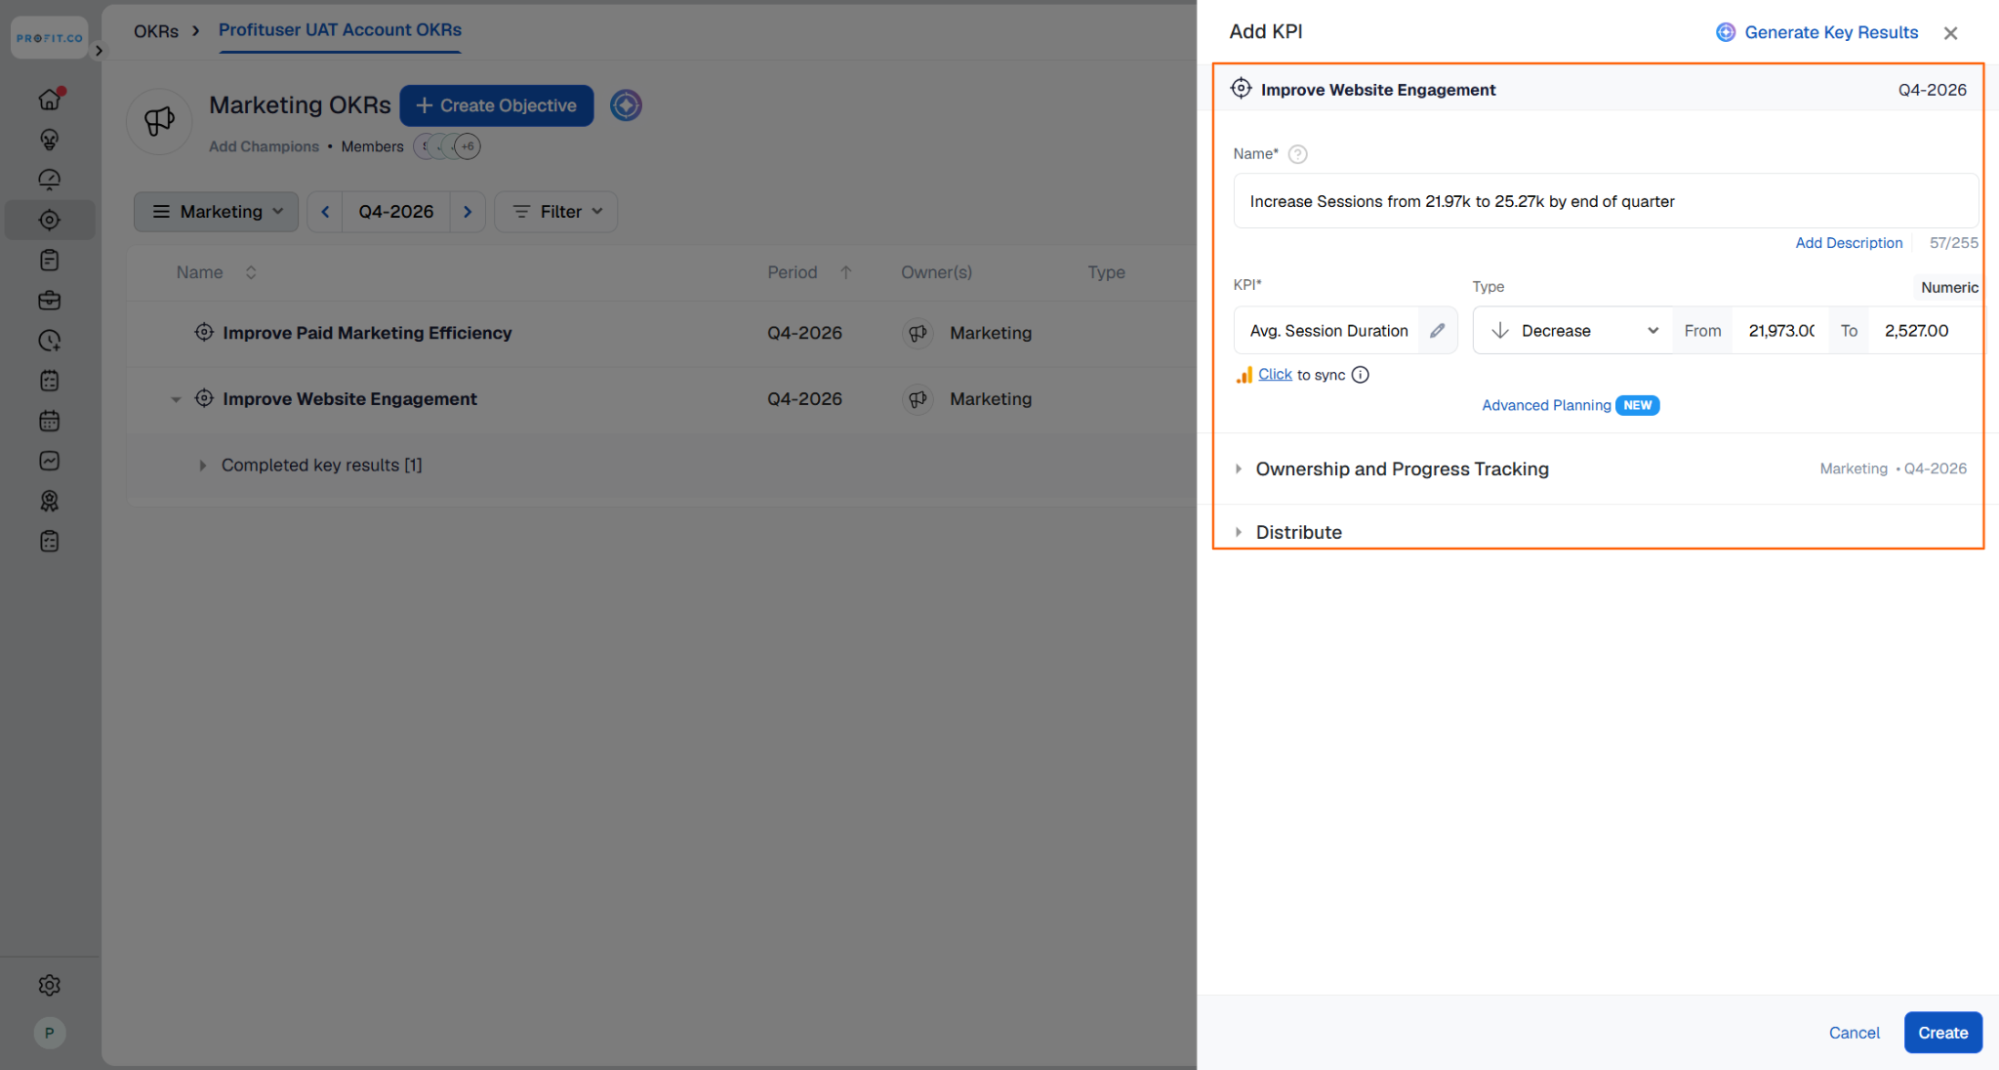
Task: Click the KPI Name input field
Action: tap(1605, 201)
